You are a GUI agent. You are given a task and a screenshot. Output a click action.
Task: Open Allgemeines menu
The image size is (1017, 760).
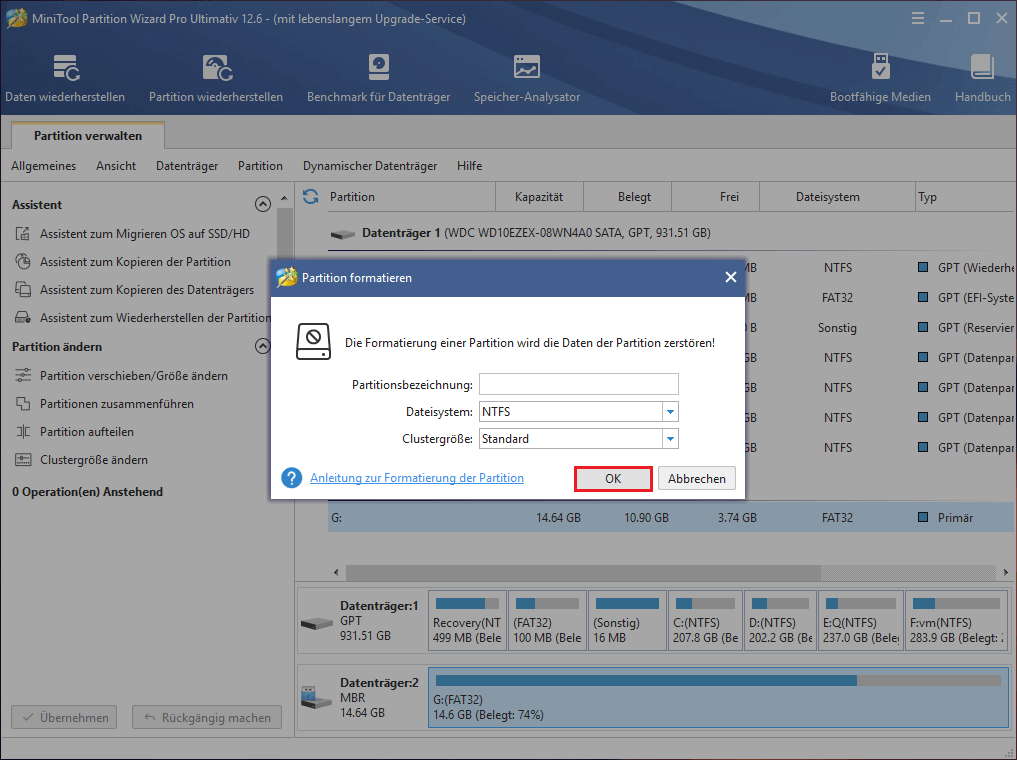(43, 166)
